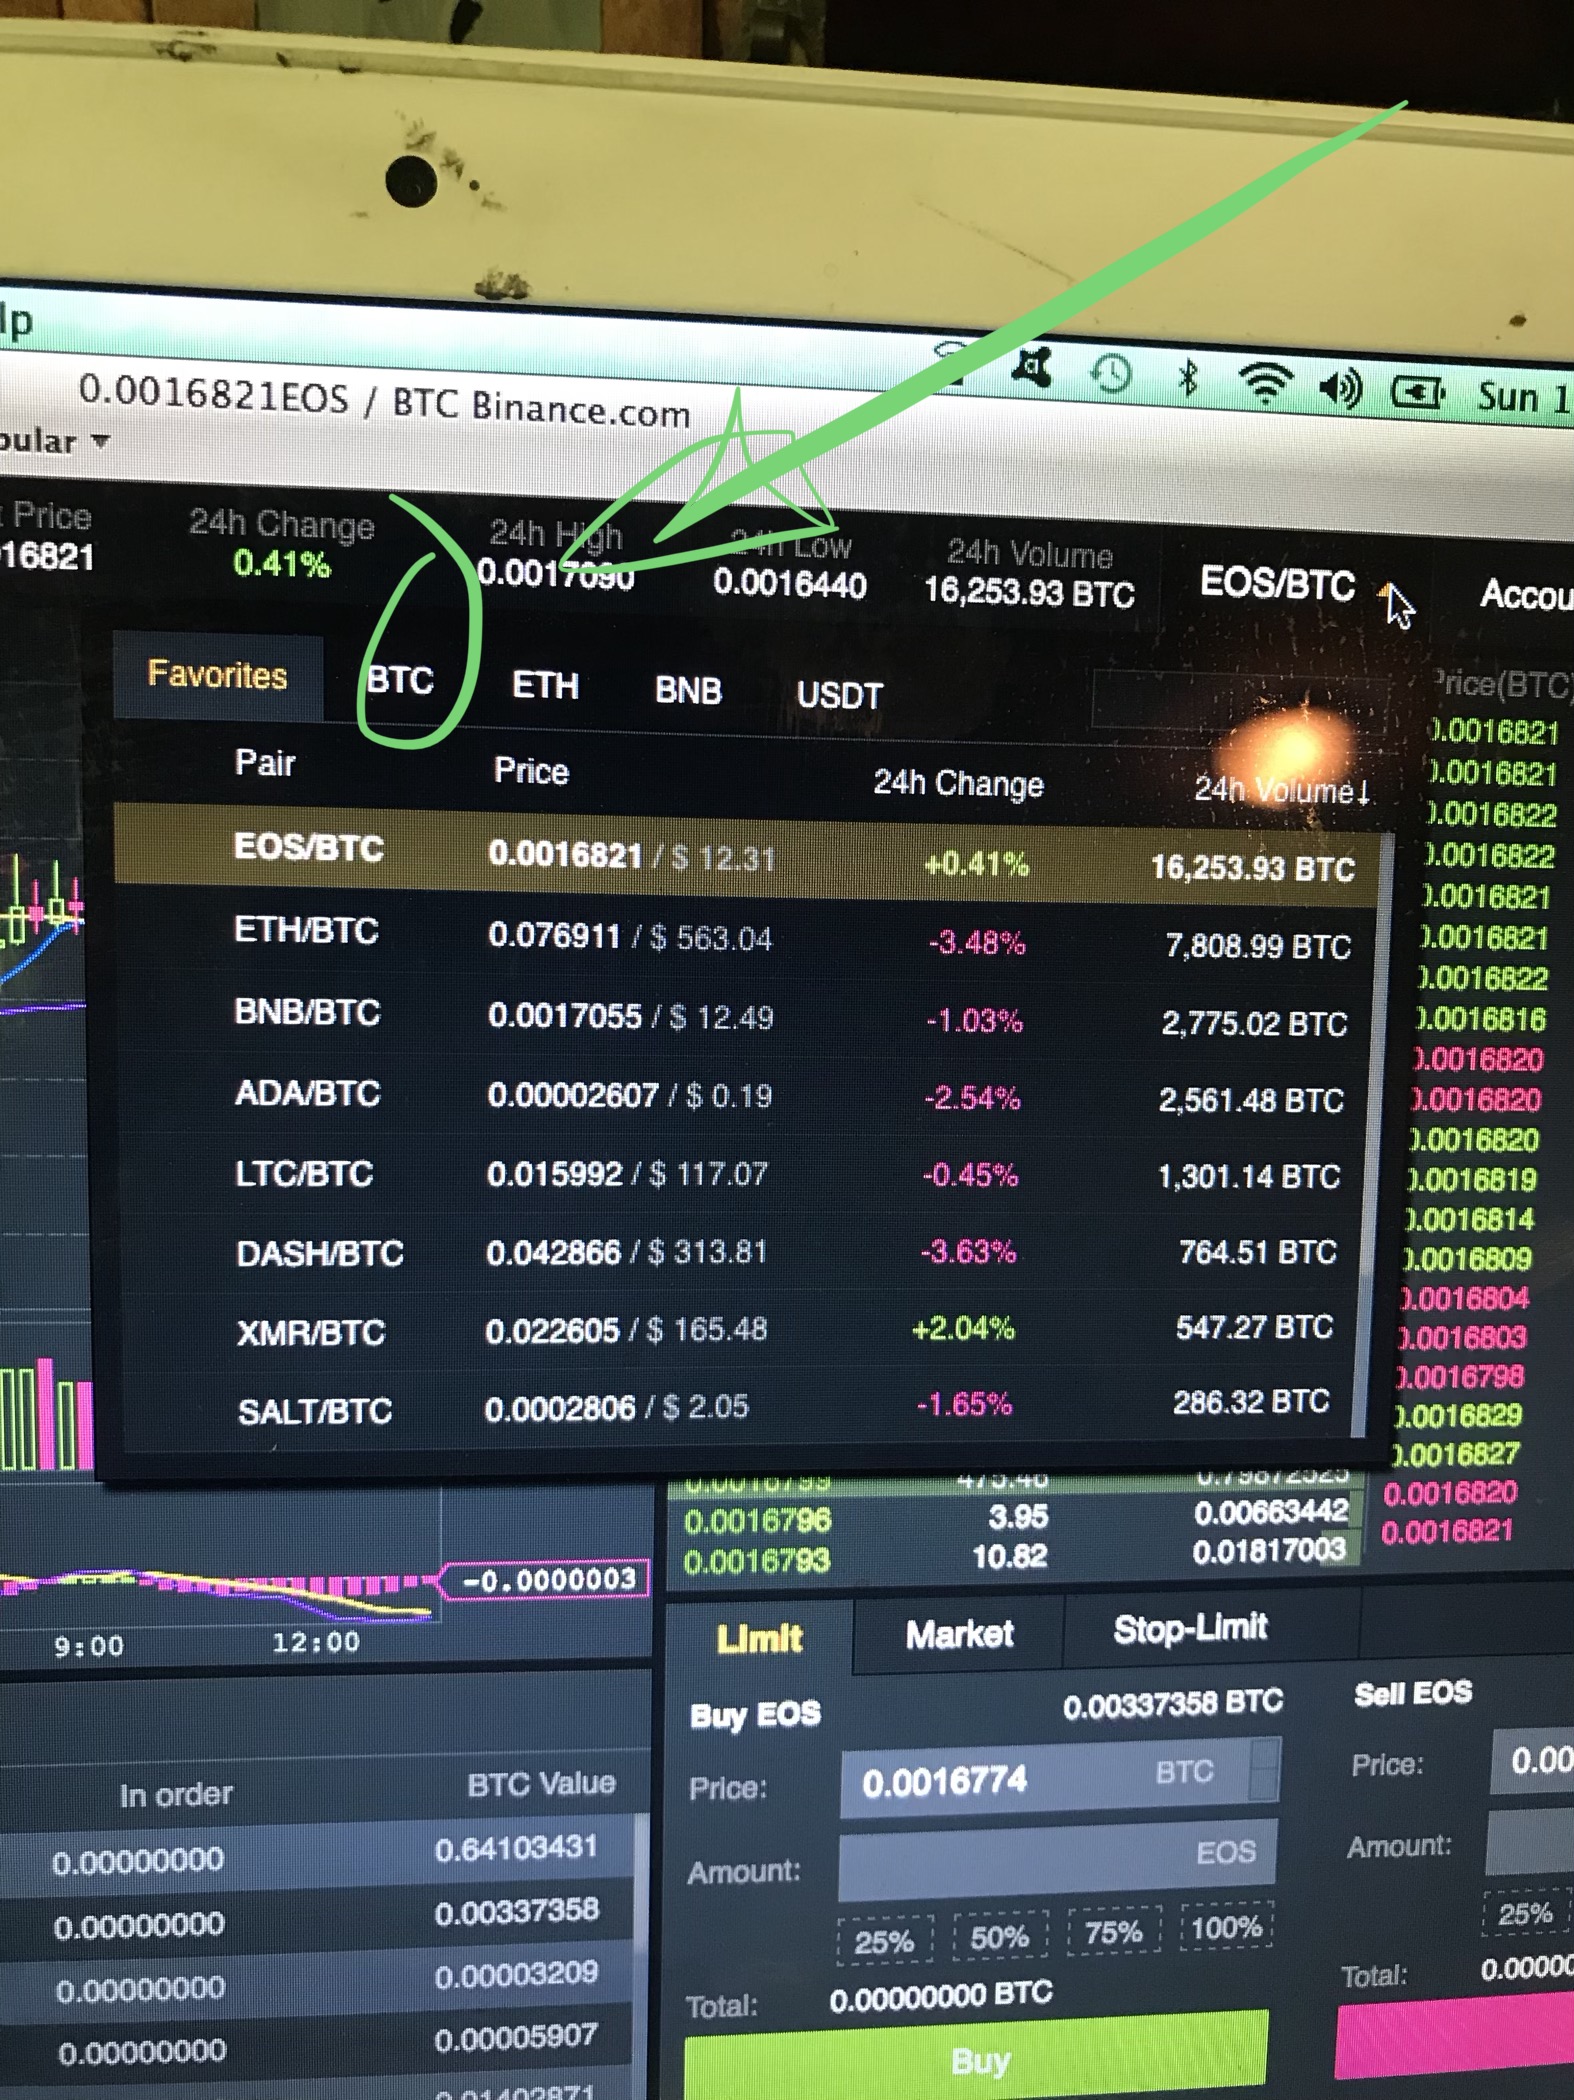Select the Stop-Limit order tab
Viewport: 1574px width, 2100px height.
(1190, 1628)
